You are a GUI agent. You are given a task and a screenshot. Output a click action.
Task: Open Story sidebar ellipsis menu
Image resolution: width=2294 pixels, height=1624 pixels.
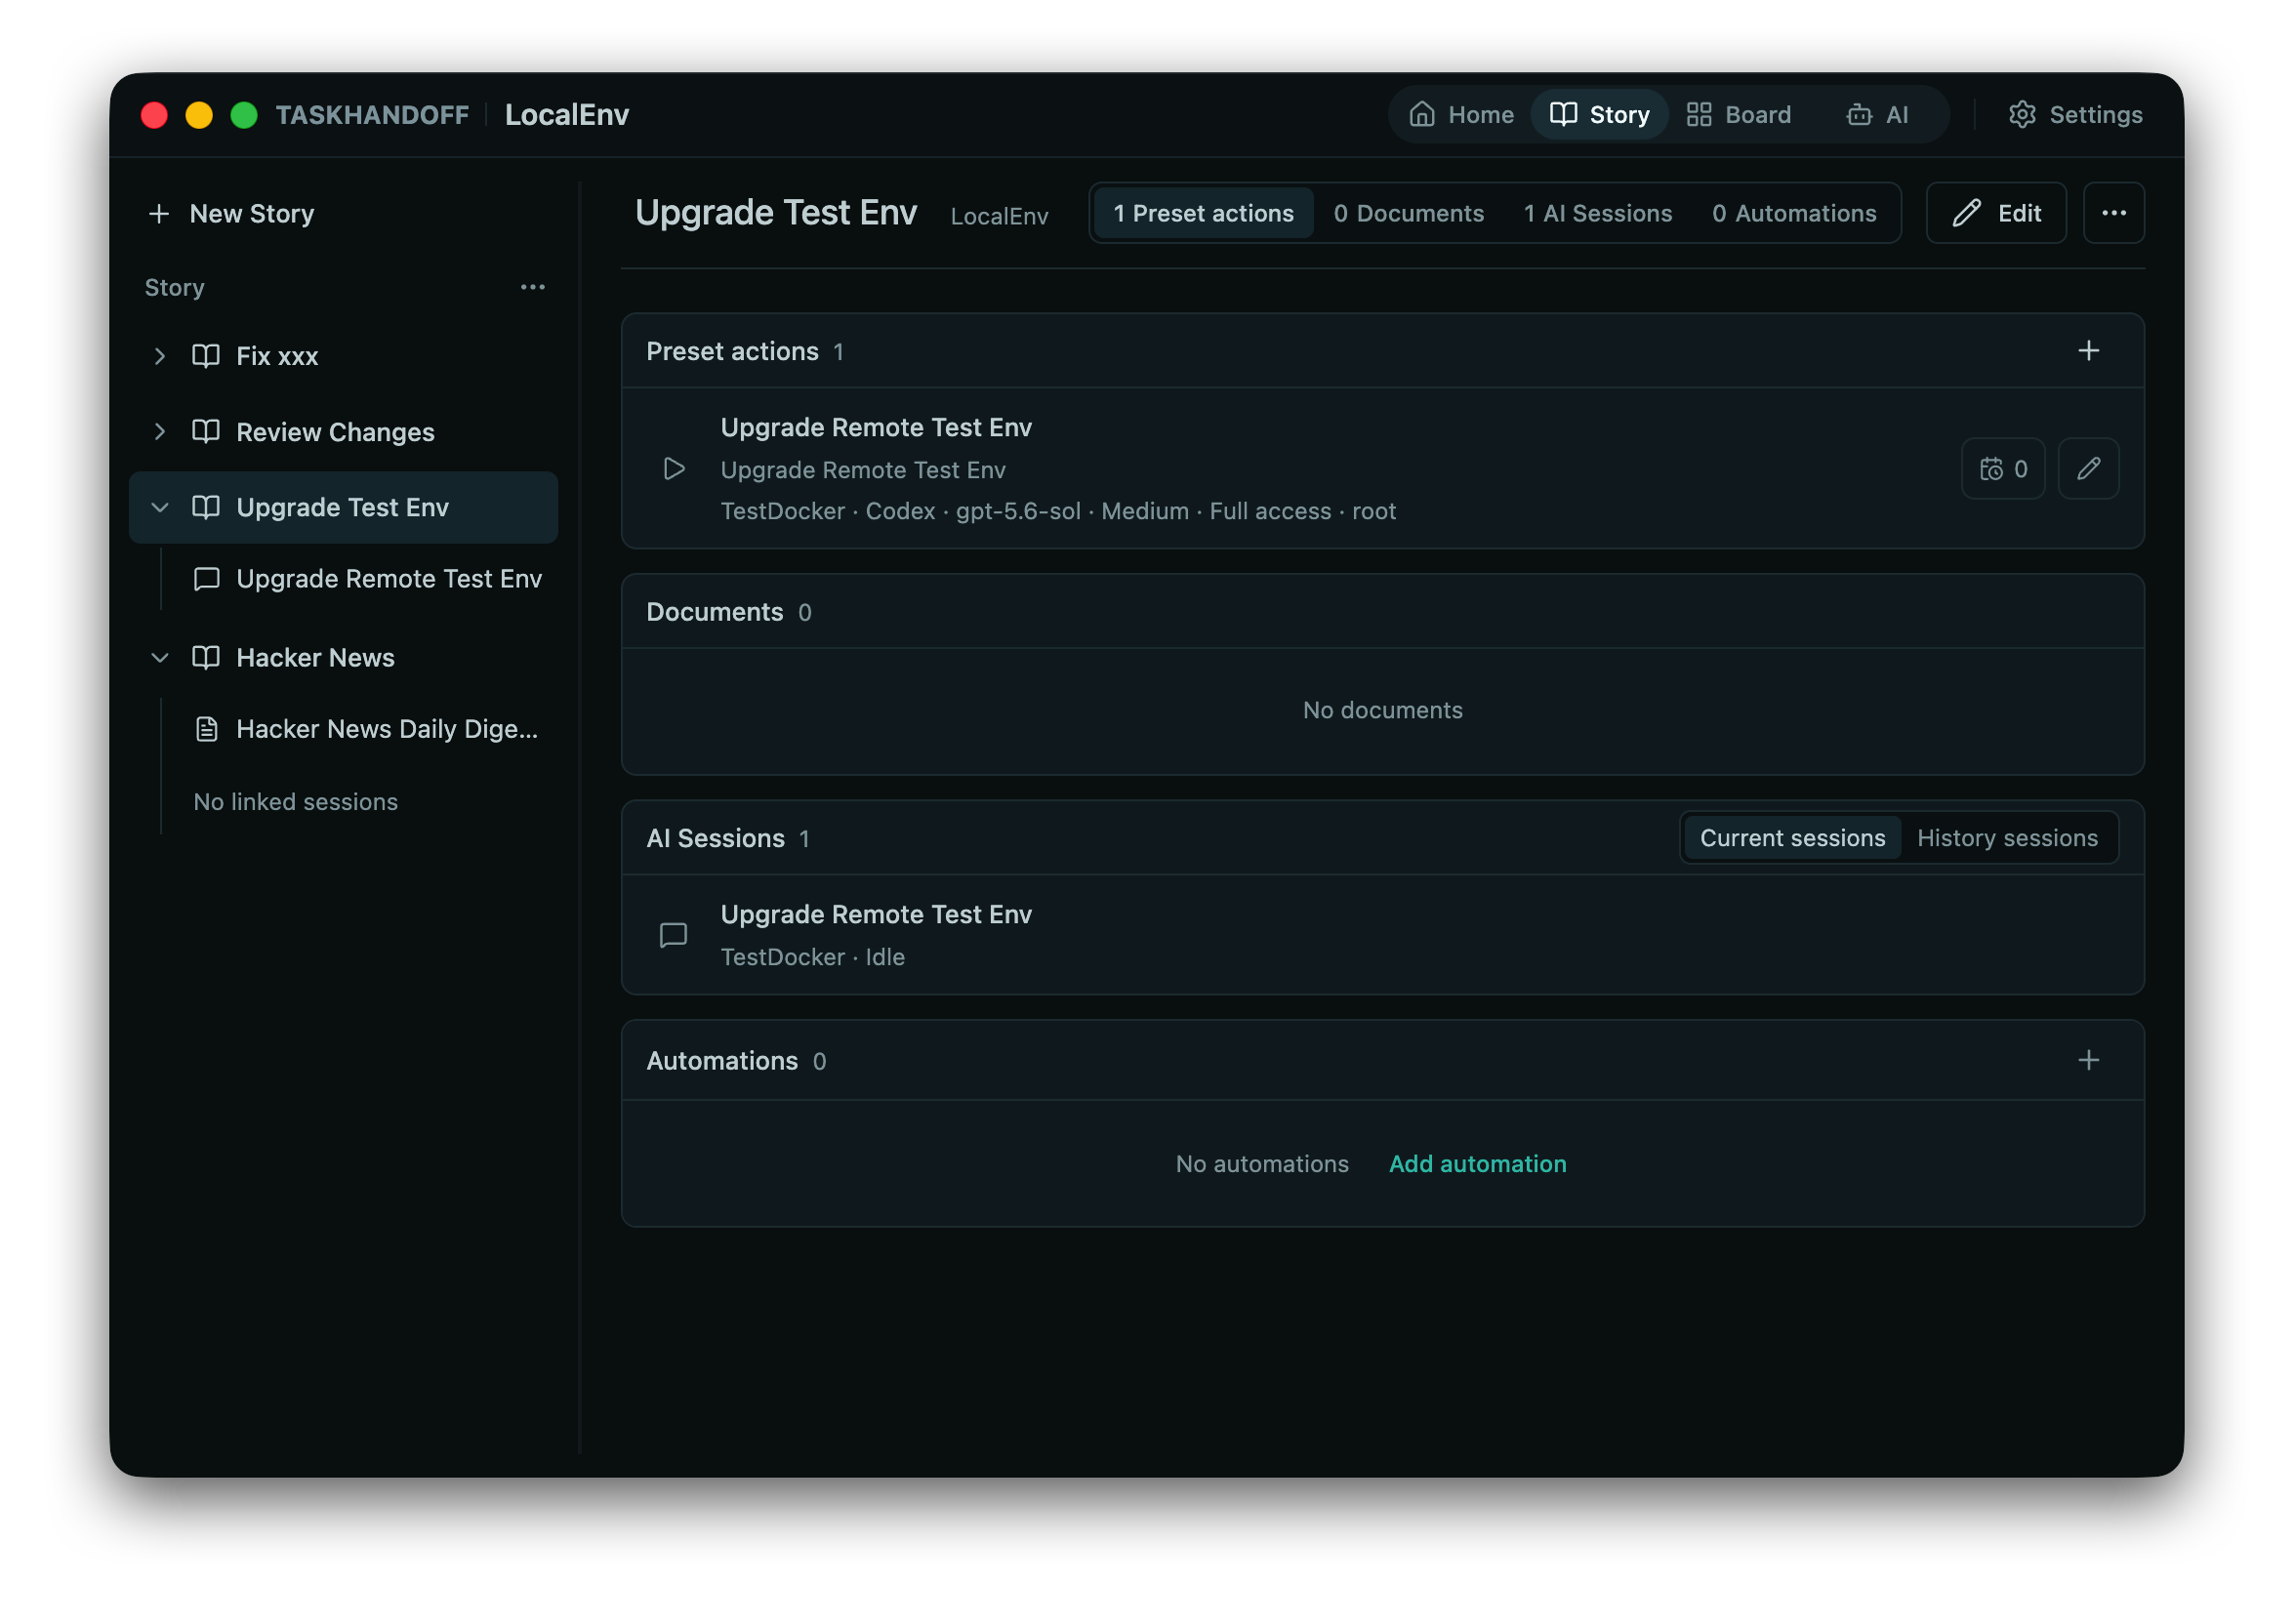coord(532,287)
